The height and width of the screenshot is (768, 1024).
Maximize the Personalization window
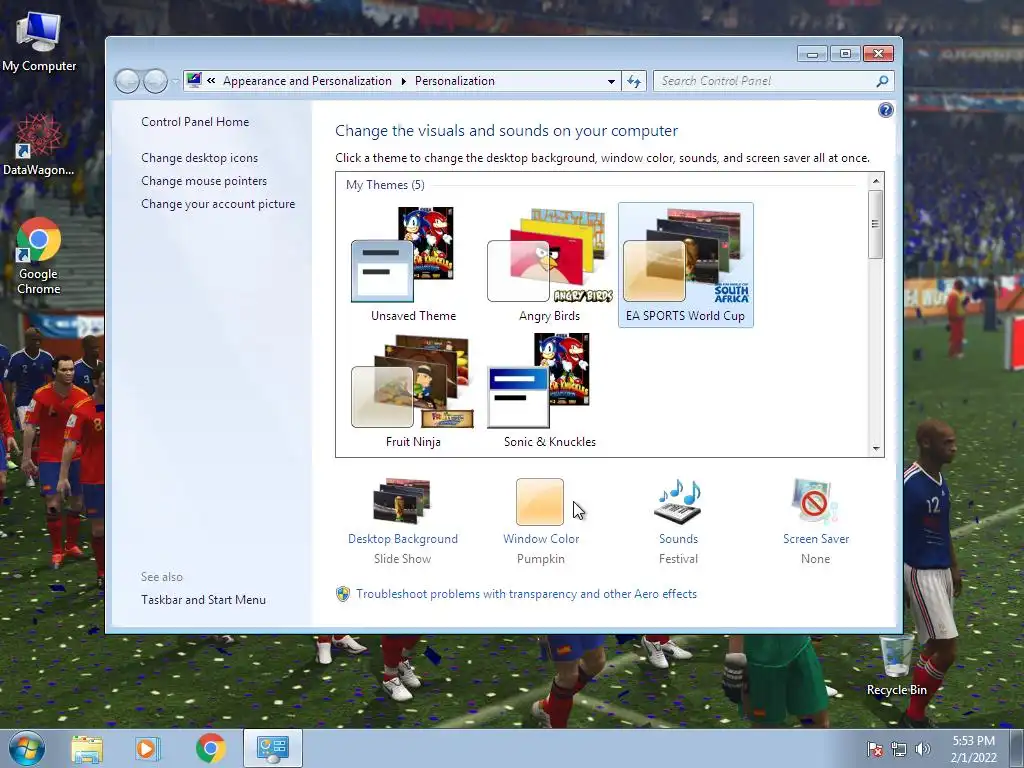(x=845, y=54)
